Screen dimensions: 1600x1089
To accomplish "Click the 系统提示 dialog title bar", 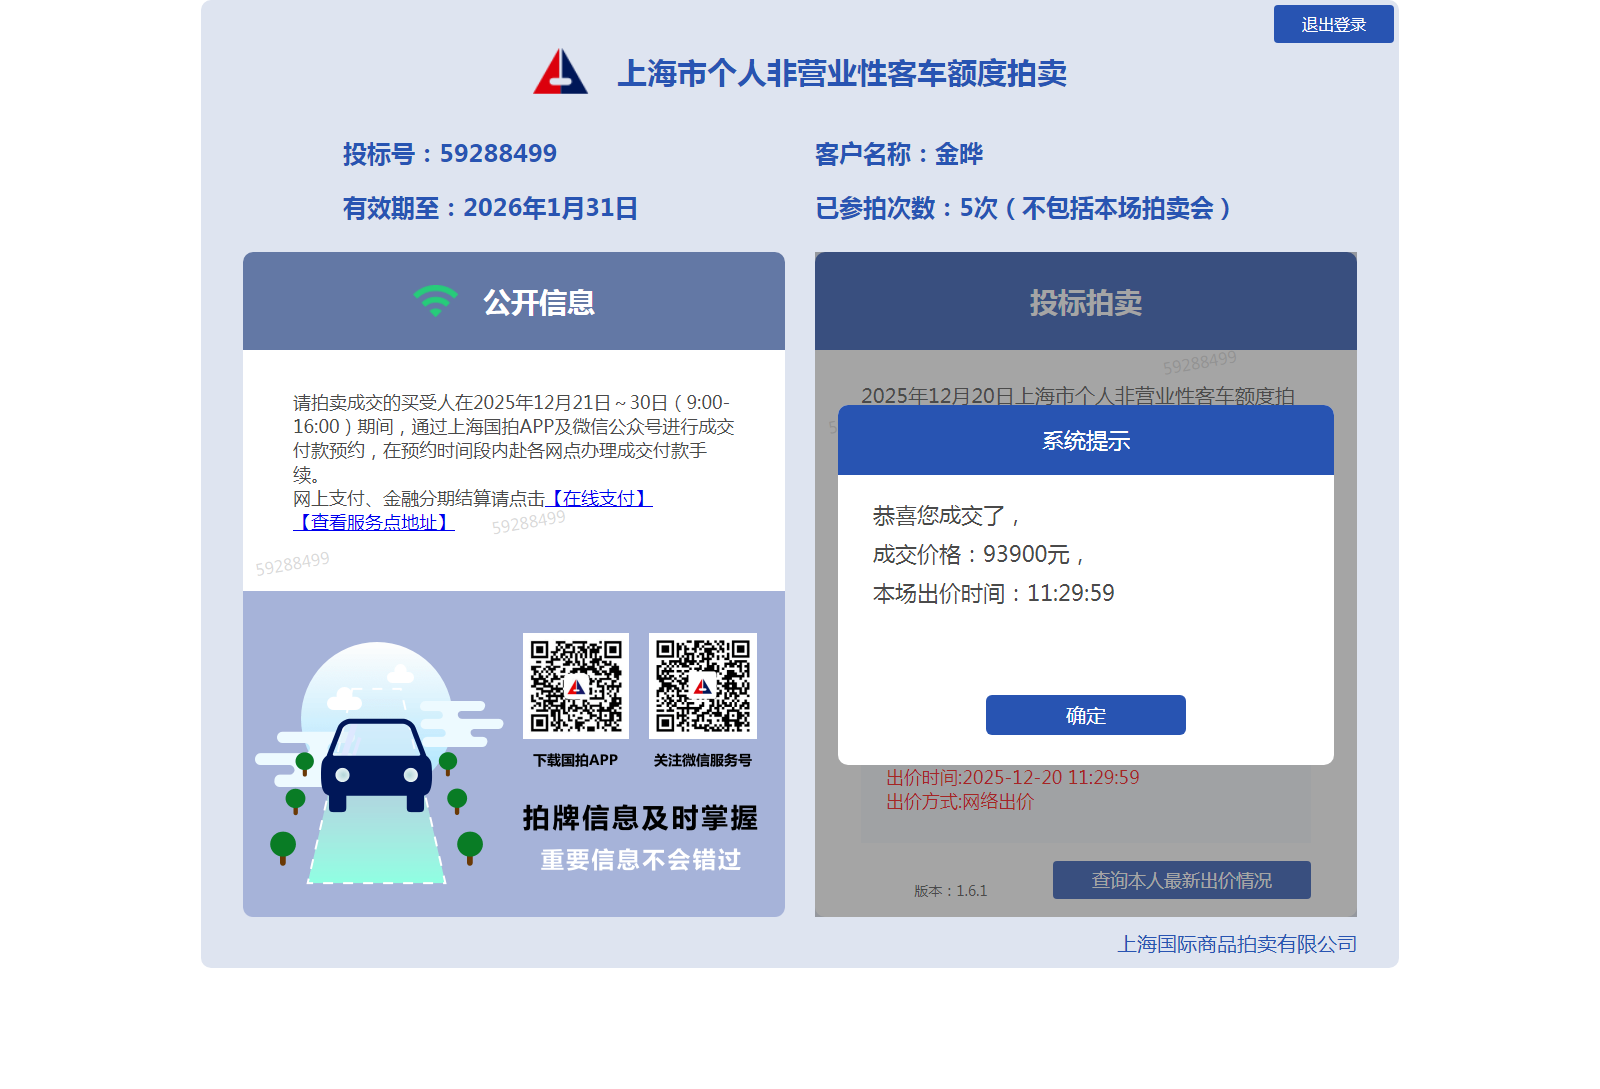I will (1085, 440).
